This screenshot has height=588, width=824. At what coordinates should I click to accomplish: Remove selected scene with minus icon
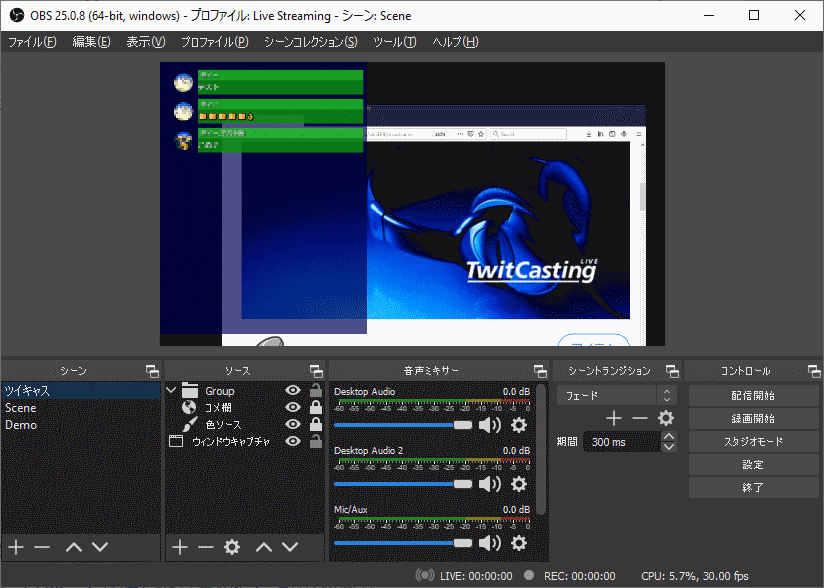click(x=42, y=547)
